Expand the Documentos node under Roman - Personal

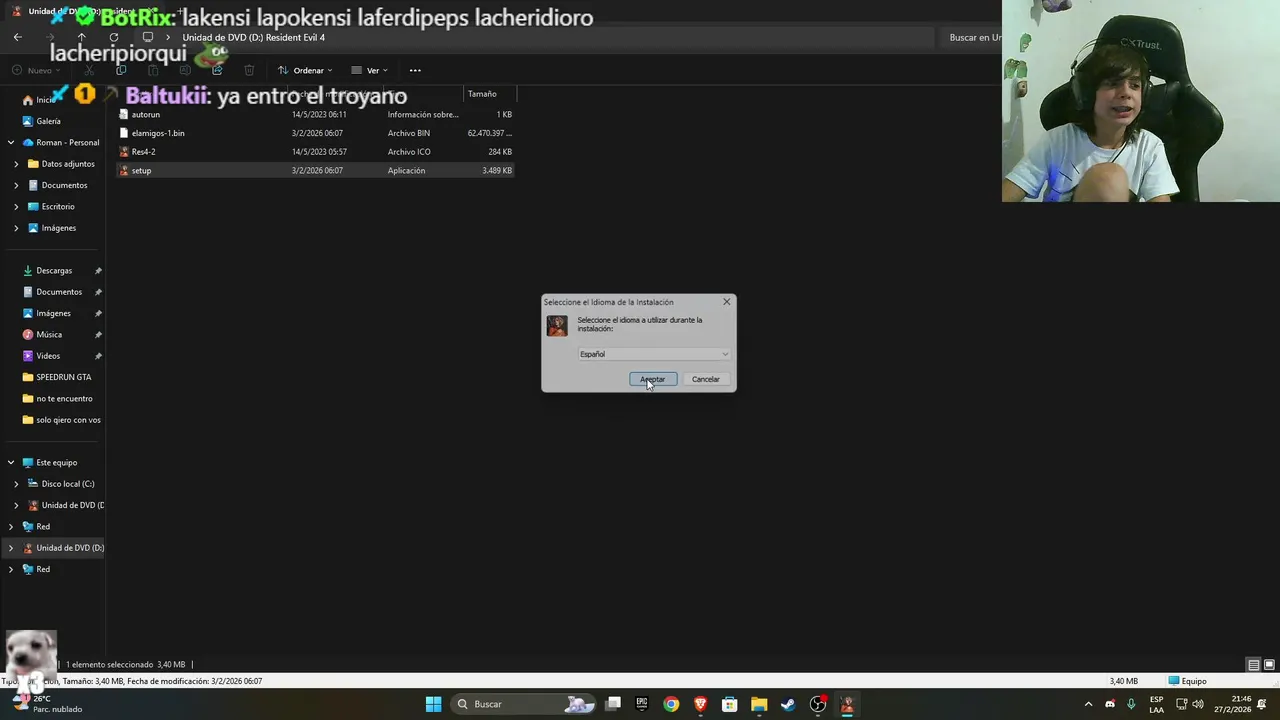pyautogui.click(x=16, y=185)
